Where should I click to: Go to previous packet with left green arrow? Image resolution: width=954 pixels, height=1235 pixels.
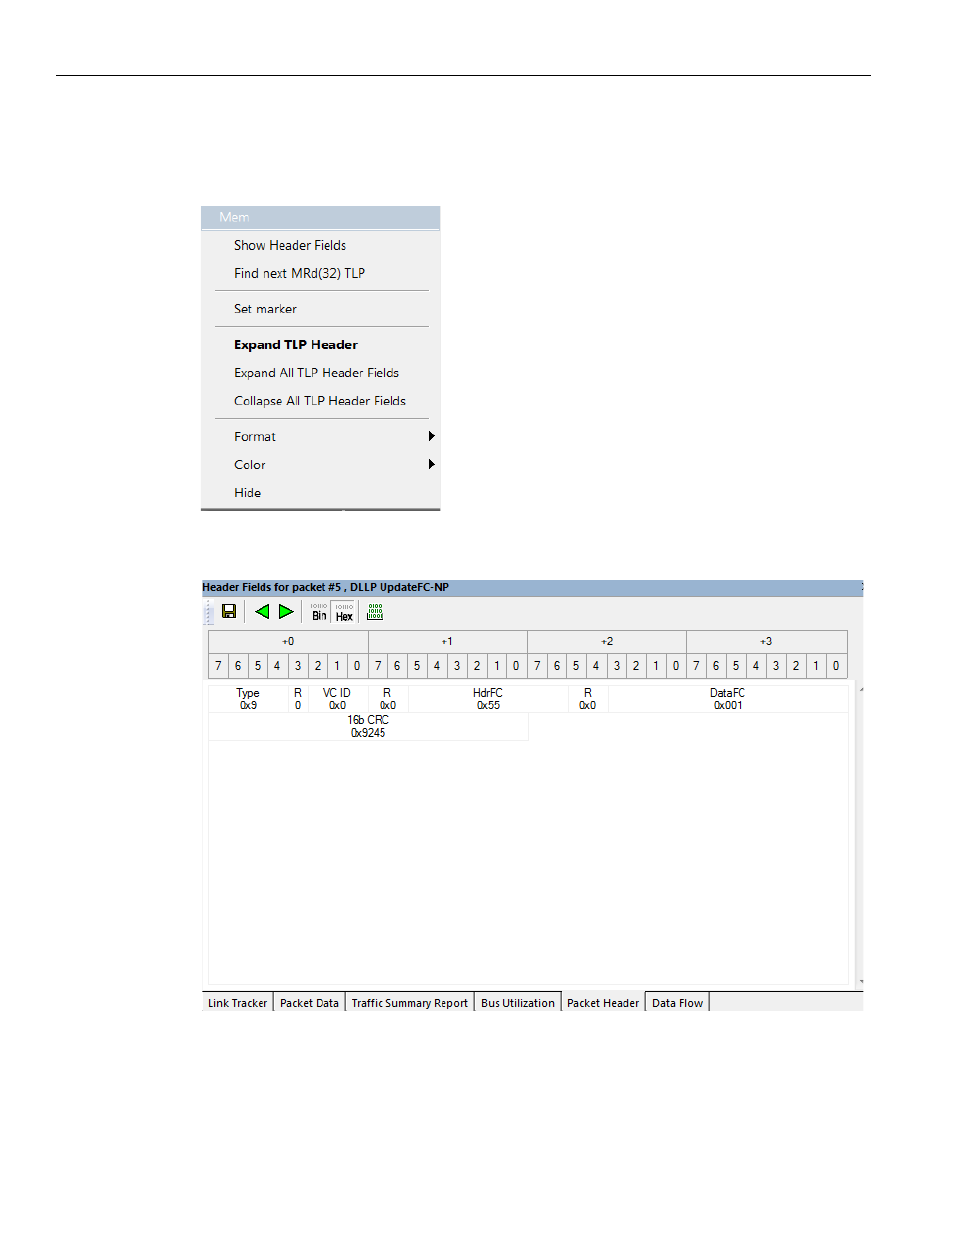pyautogui.click(x=262, y=611)
